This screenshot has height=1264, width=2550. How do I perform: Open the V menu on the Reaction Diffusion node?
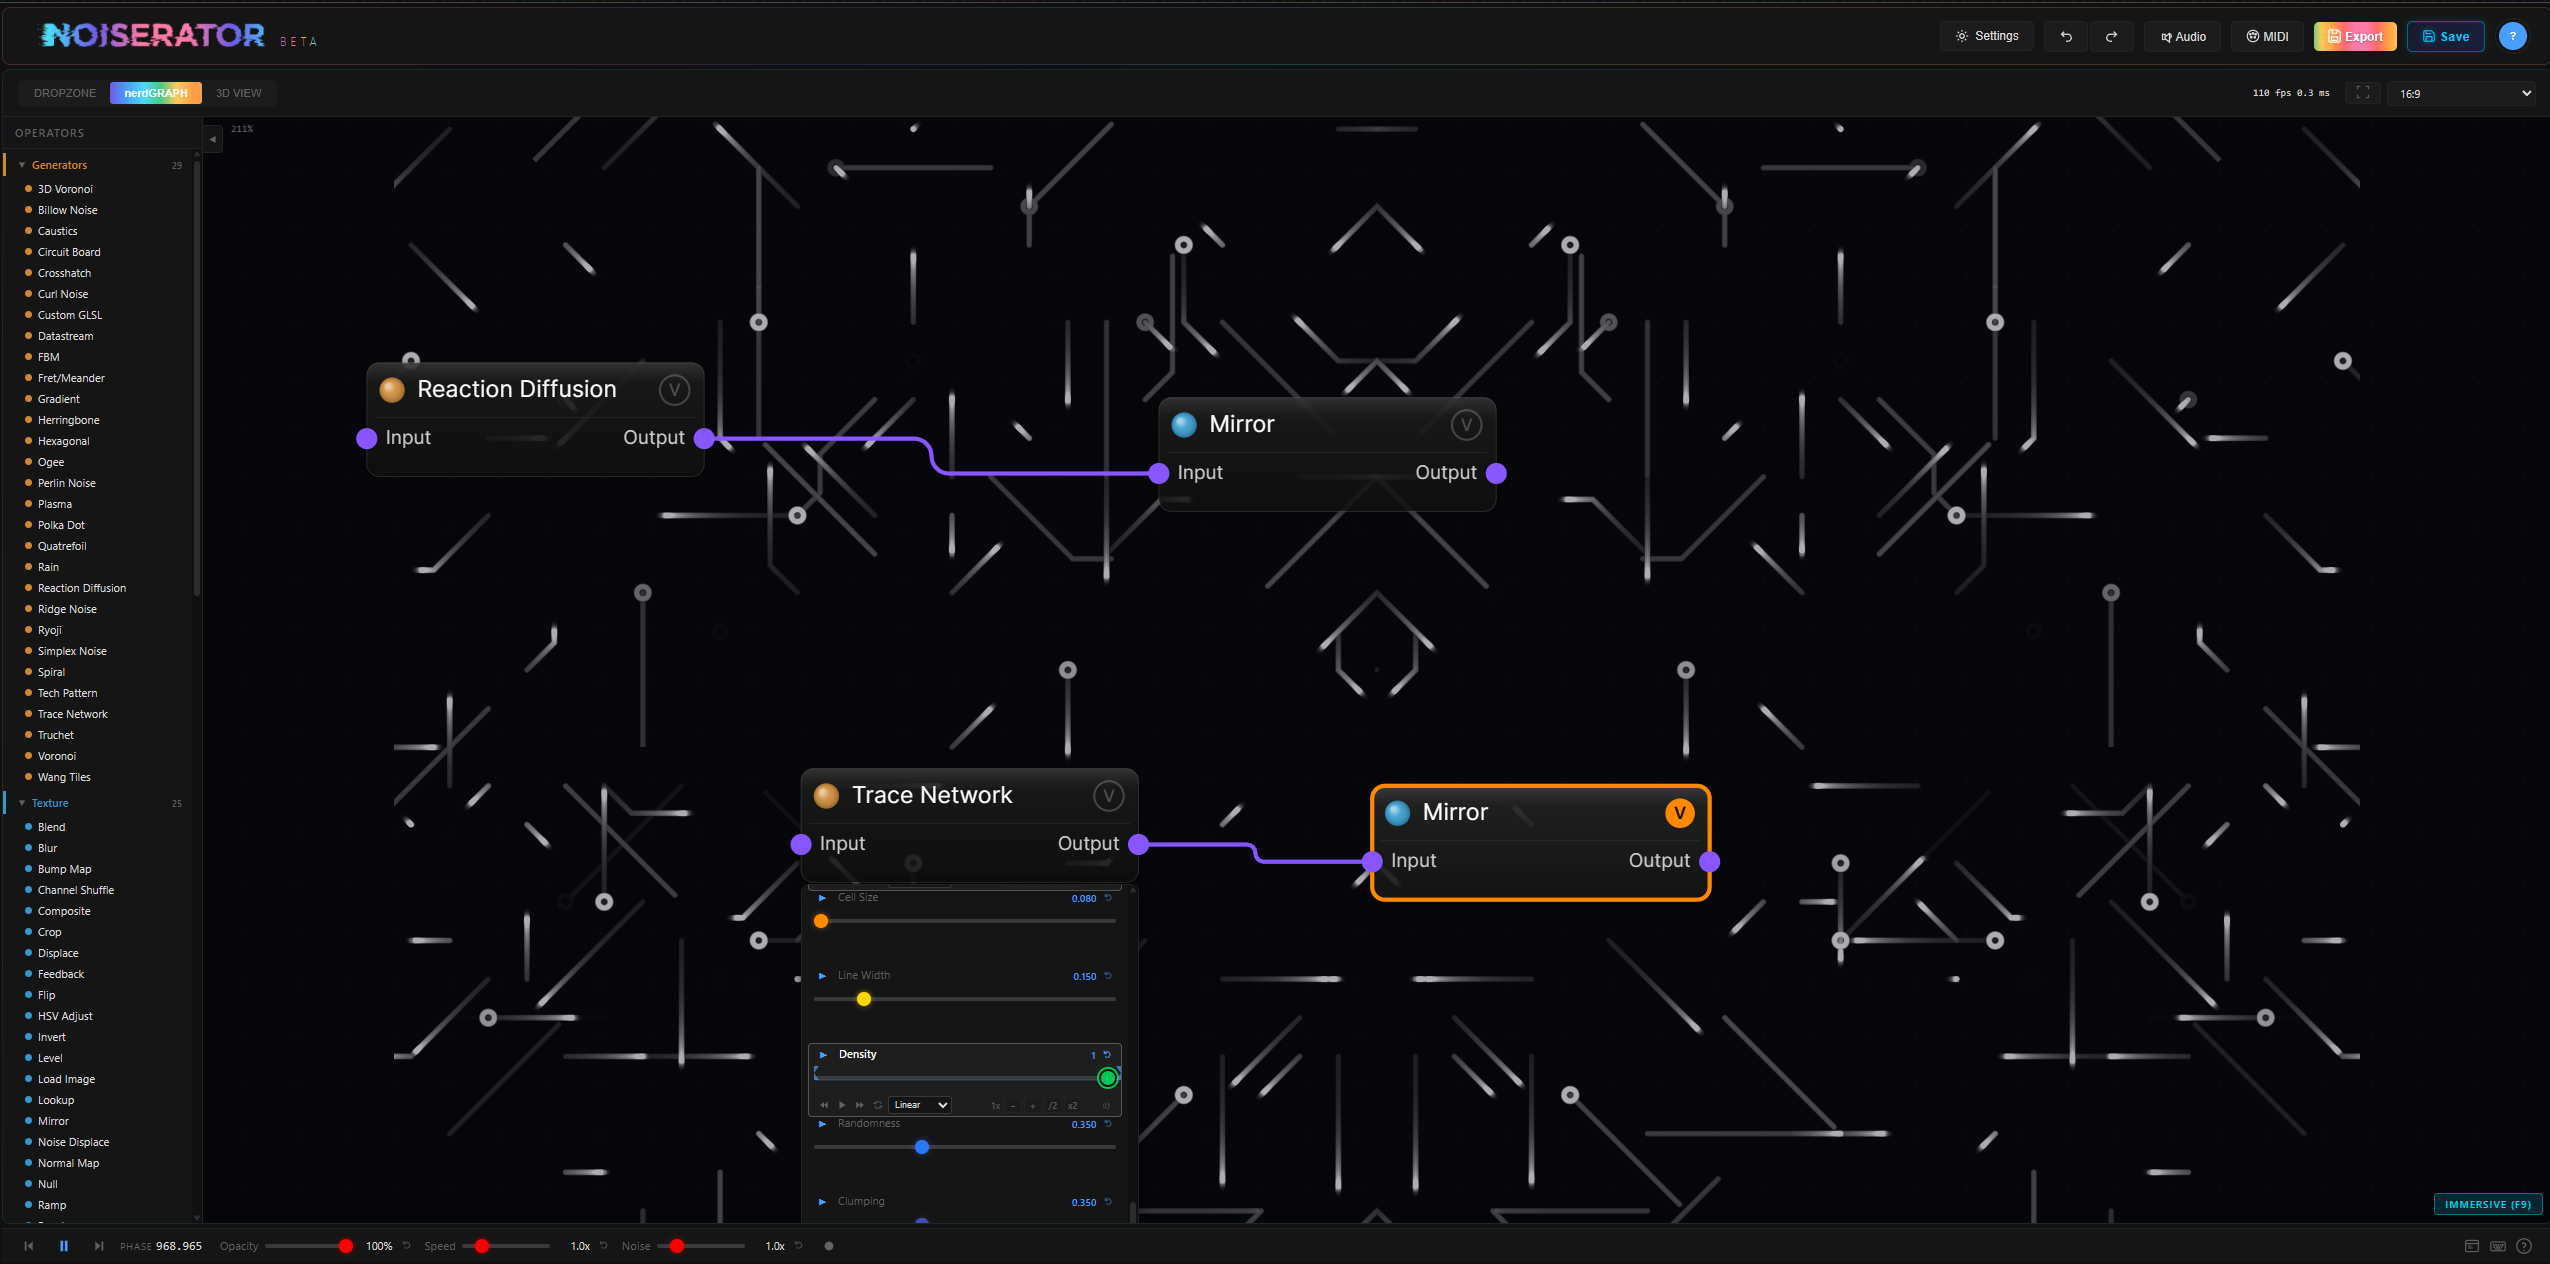coord(674,390)
